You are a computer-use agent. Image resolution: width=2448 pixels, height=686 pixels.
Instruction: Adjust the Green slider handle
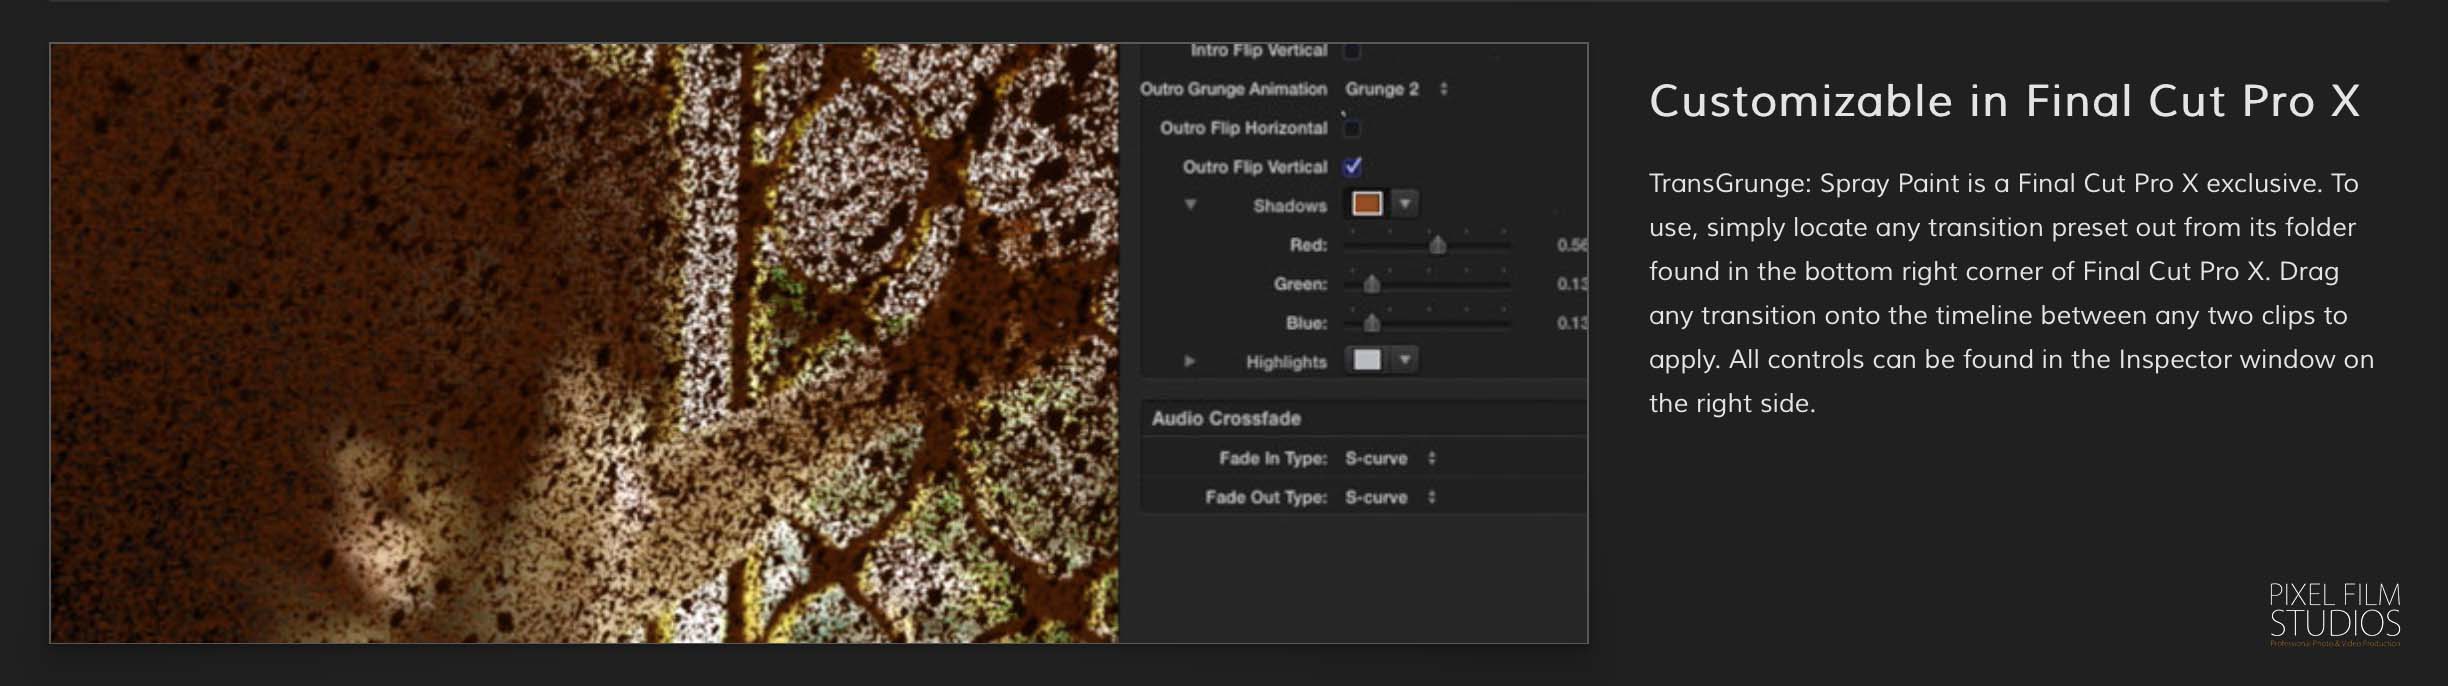click(x=1372, y=284)
